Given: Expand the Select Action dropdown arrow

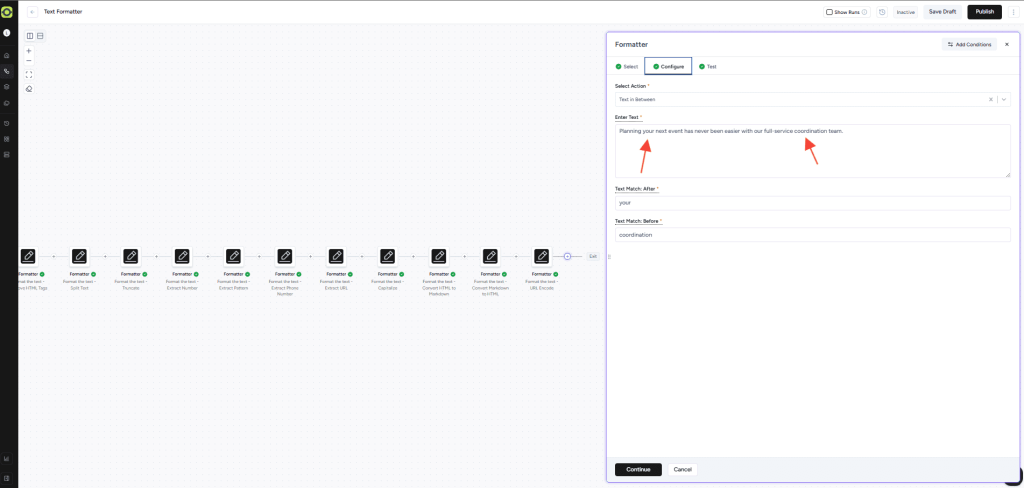Looking at the screenshot, I should pyautogui.click(x=1003, y=99).
